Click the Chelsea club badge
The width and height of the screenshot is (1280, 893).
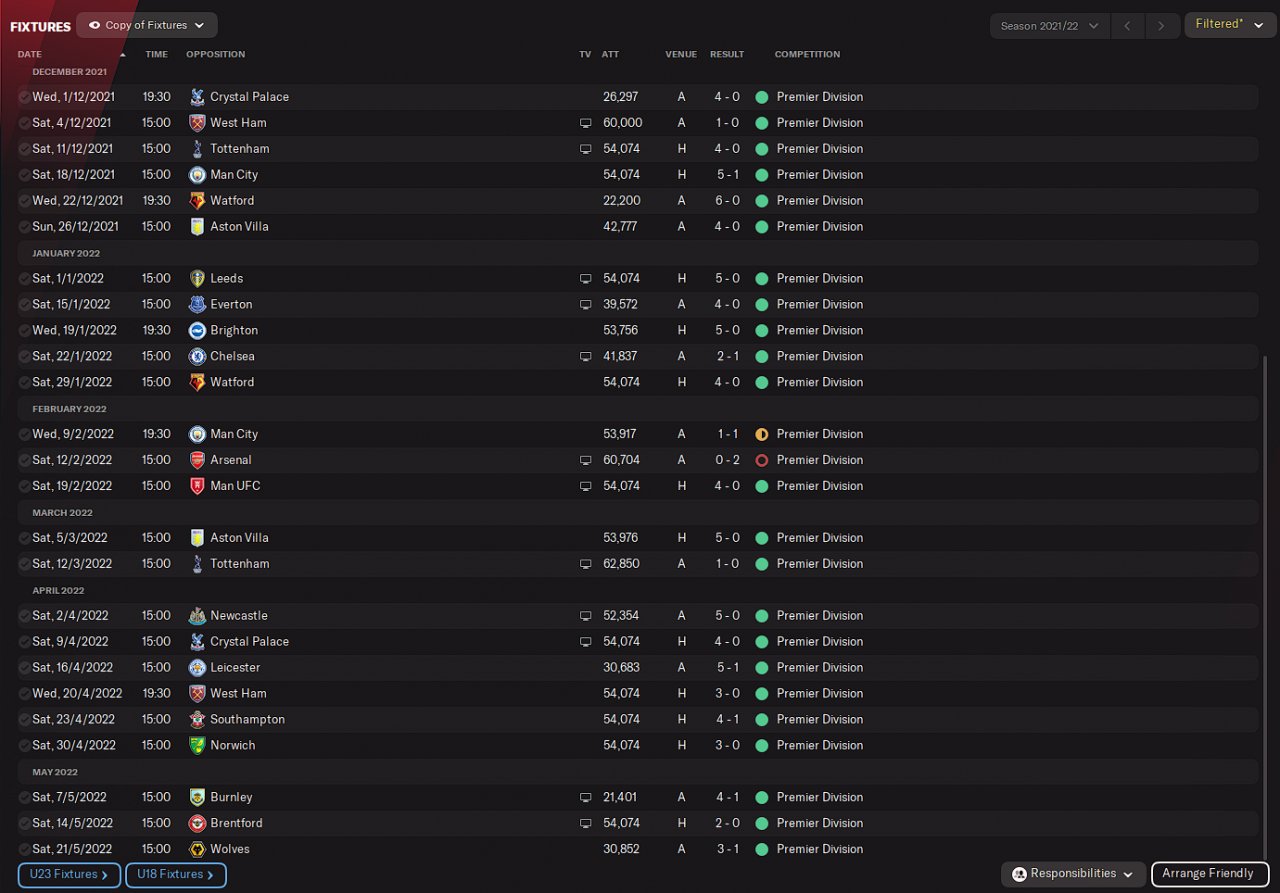tap(197, 357)
